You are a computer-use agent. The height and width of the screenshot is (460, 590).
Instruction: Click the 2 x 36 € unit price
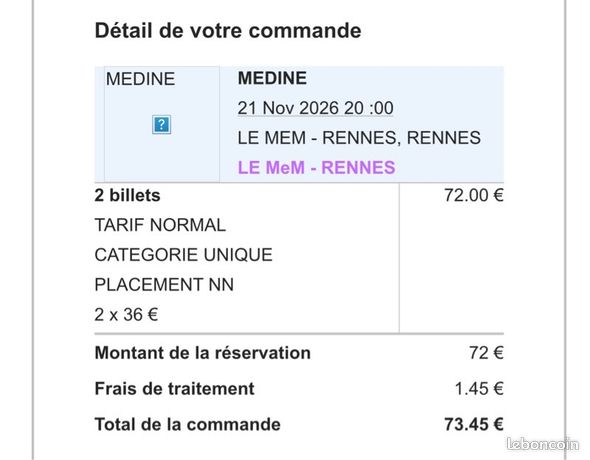pos(126,315)
